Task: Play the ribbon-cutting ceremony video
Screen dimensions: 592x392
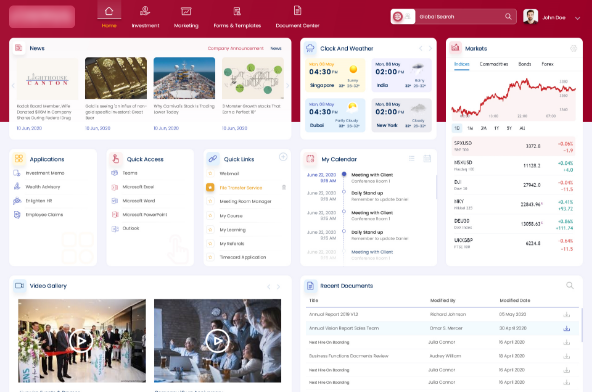Action: [81, 341]
